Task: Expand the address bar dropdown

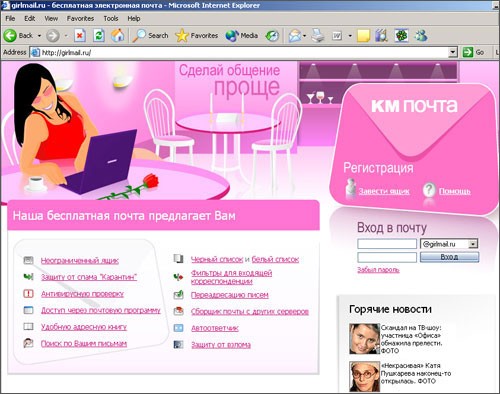Action: click(x=452, y=52)
